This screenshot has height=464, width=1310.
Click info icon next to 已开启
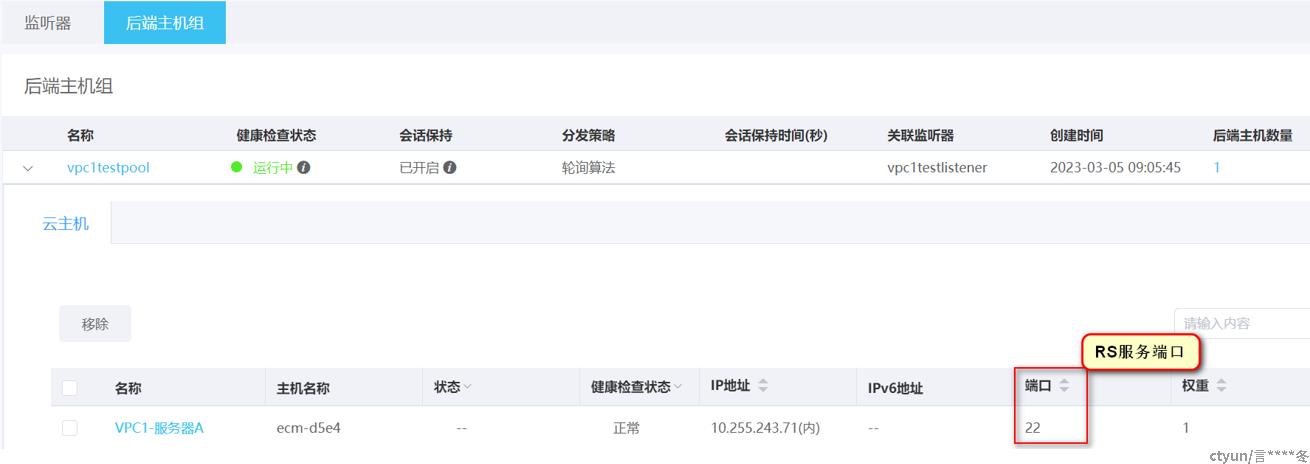point(450,168)
